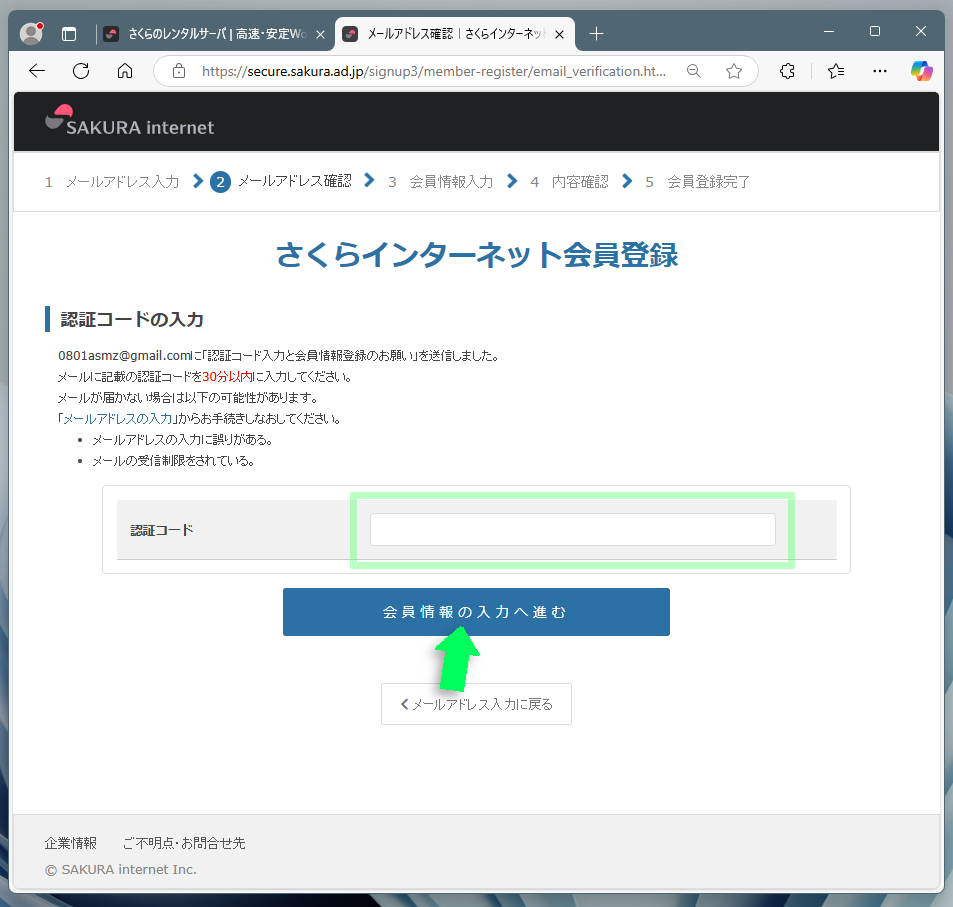Image resolution: width=953 pixels, height=907 pixels.
Task: Switch to さくらのレンタルサーバ tab
Action: [x=207, y=34]
